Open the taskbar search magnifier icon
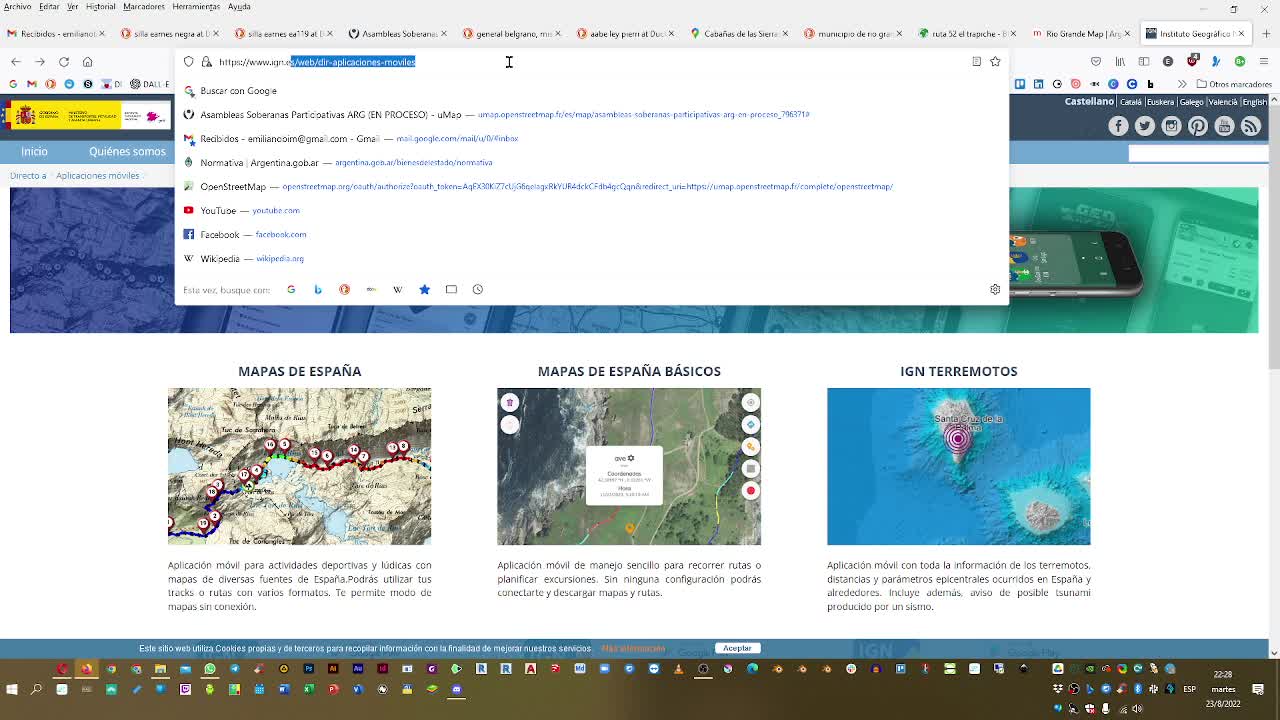Viewport: 1280px width, 720px height. click(x=37, y=689)
